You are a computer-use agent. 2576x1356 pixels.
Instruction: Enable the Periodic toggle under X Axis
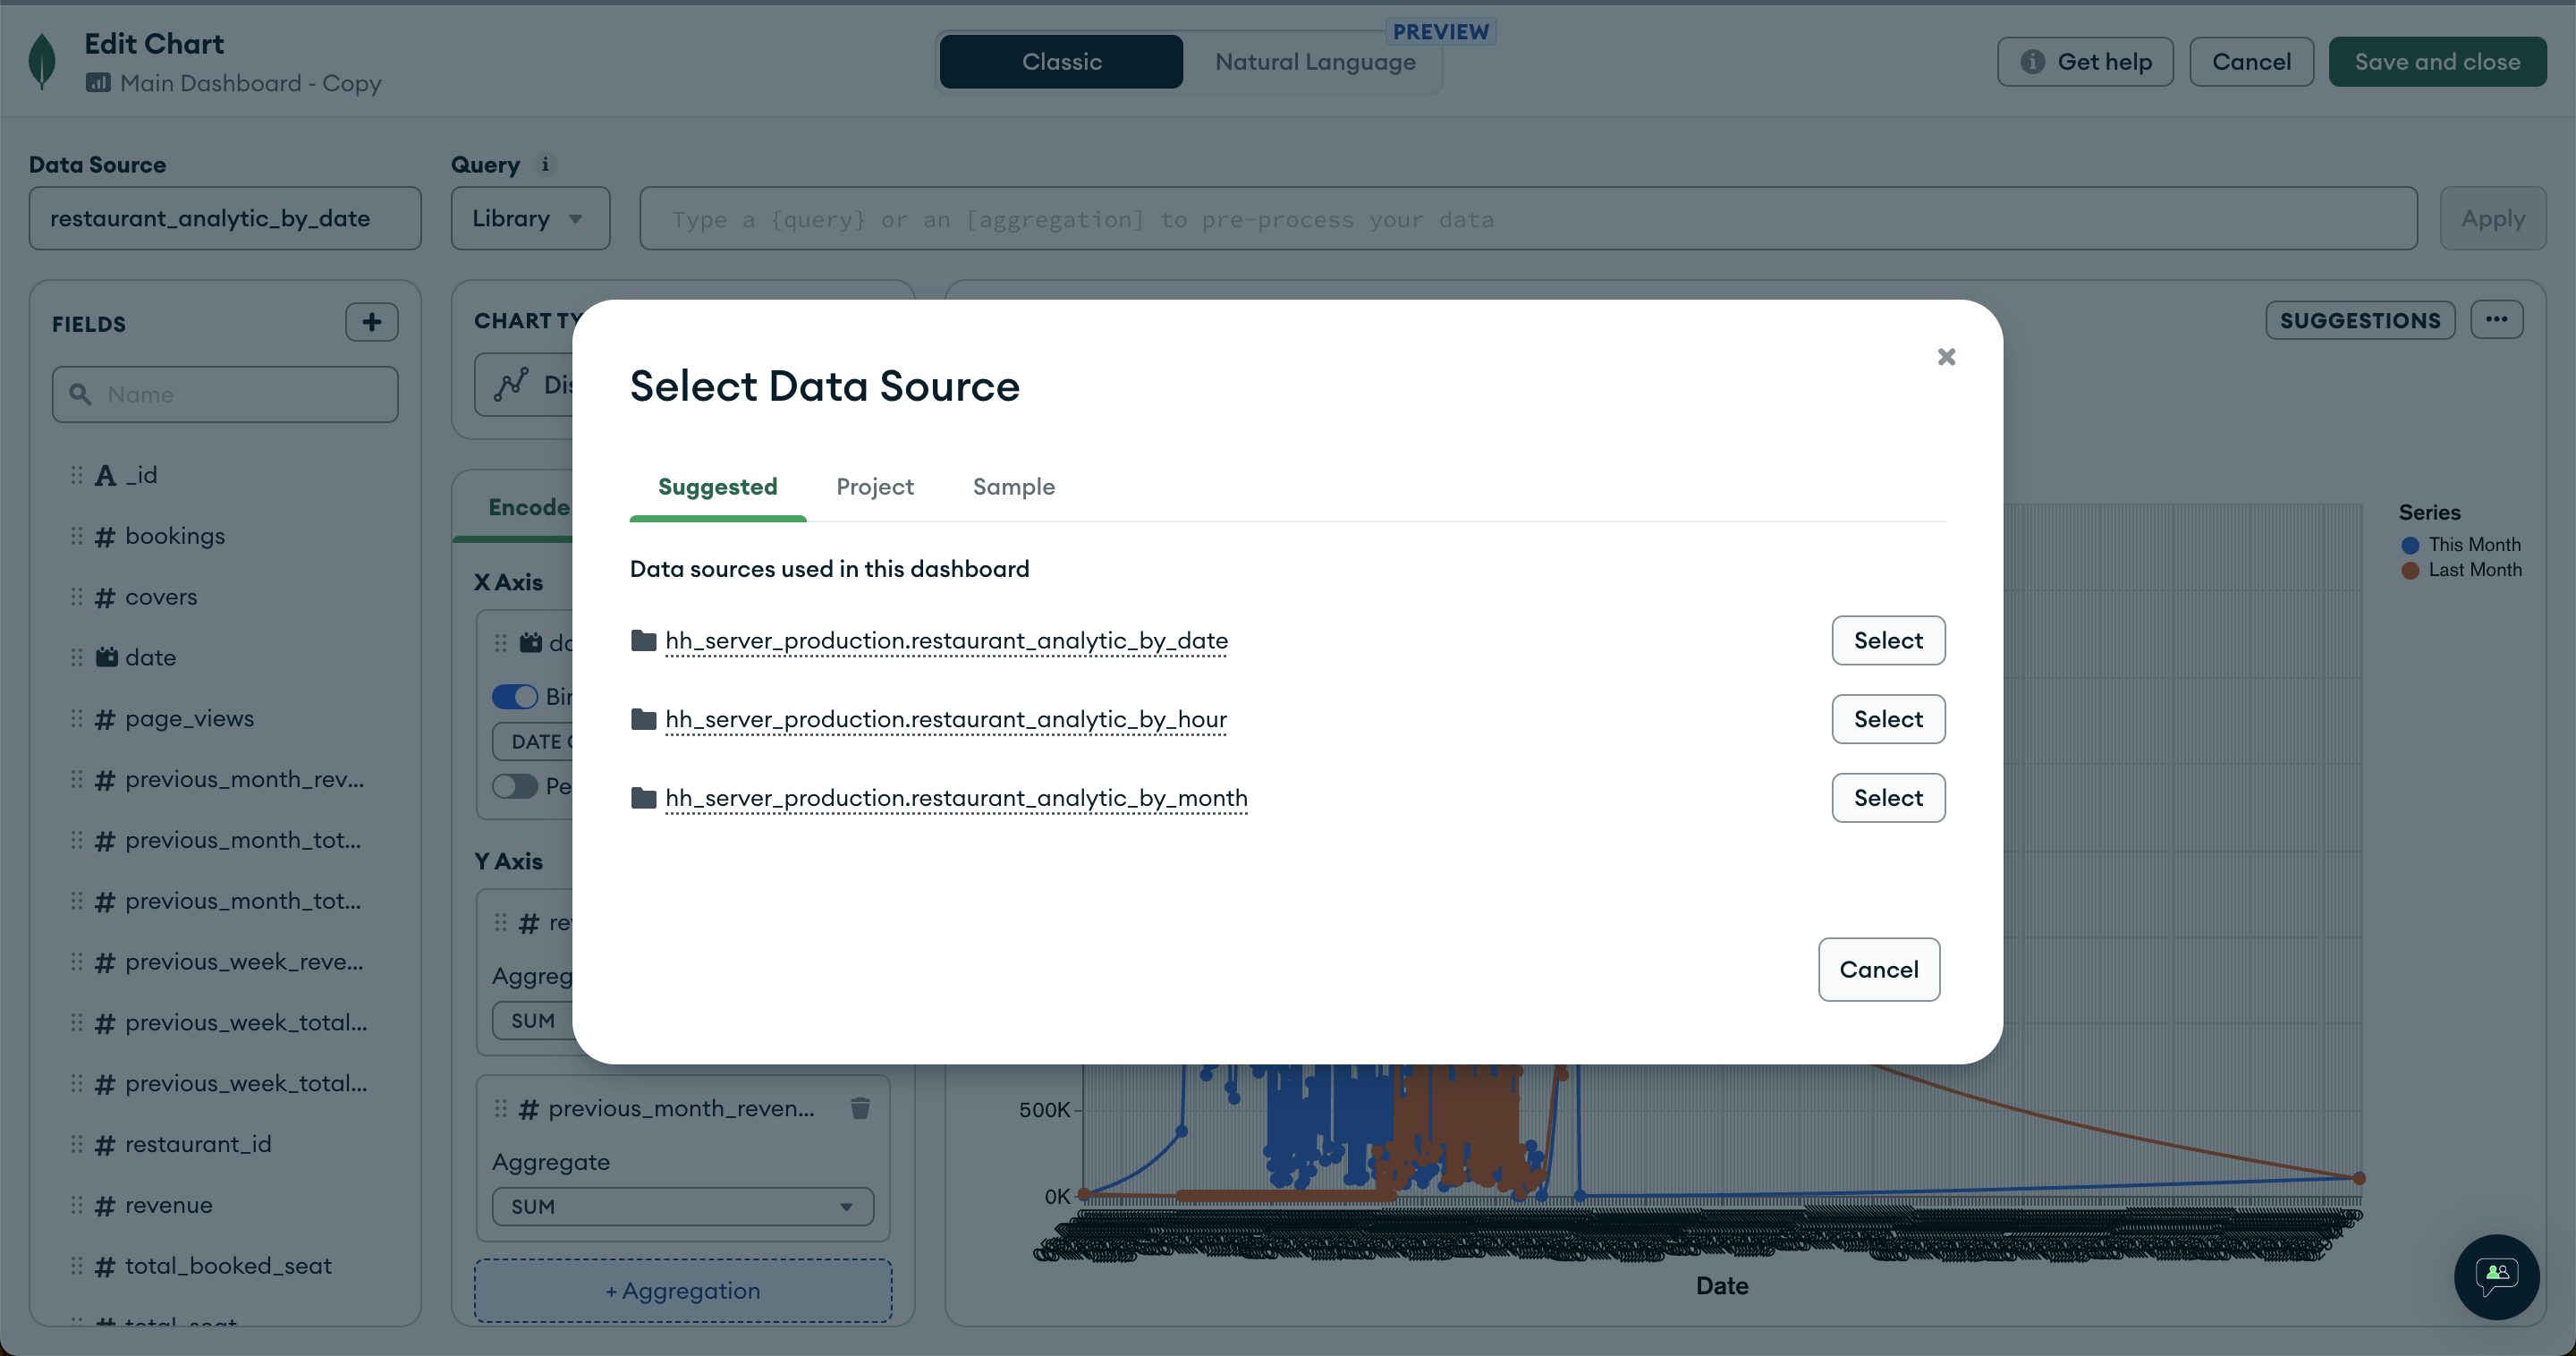(x=515, y=786)
